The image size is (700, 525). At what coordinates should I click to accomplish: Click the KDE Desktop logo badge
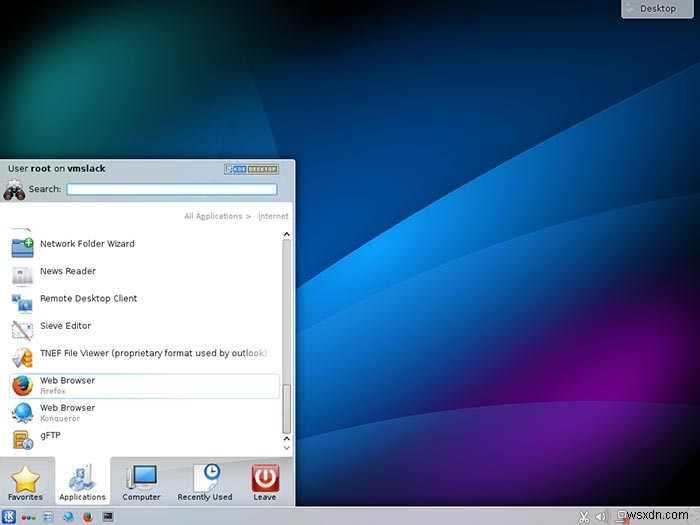[251, 169]
